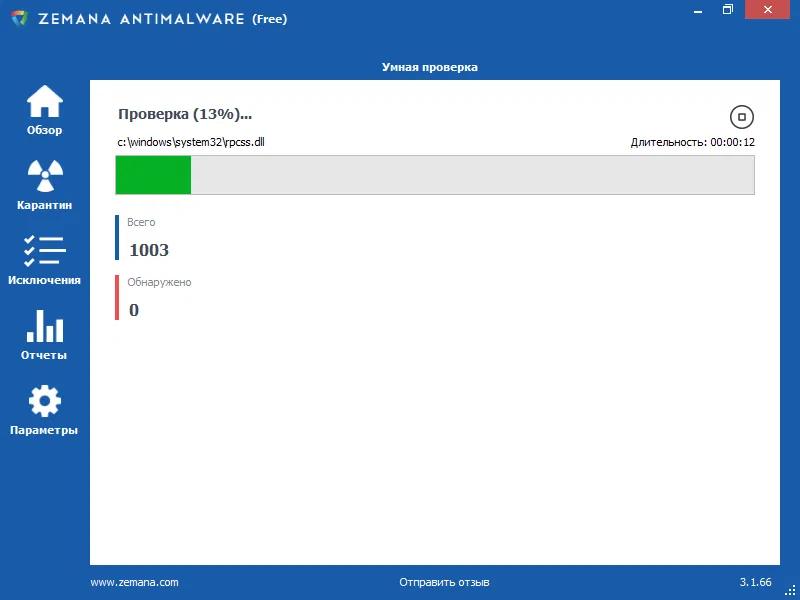Stop the running scan
Image resolution: width=800 pixels, height=600 pixels.
coord(741,117)
